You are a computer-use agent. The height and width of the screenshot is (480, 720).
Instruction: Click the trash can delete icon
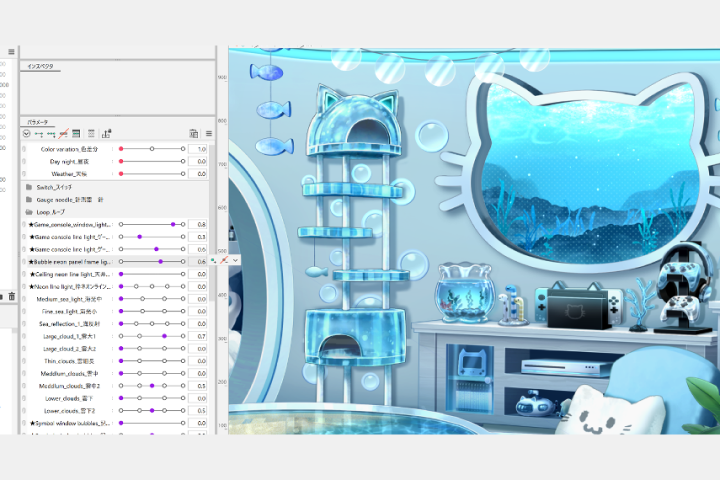click(x=12, y=296)
